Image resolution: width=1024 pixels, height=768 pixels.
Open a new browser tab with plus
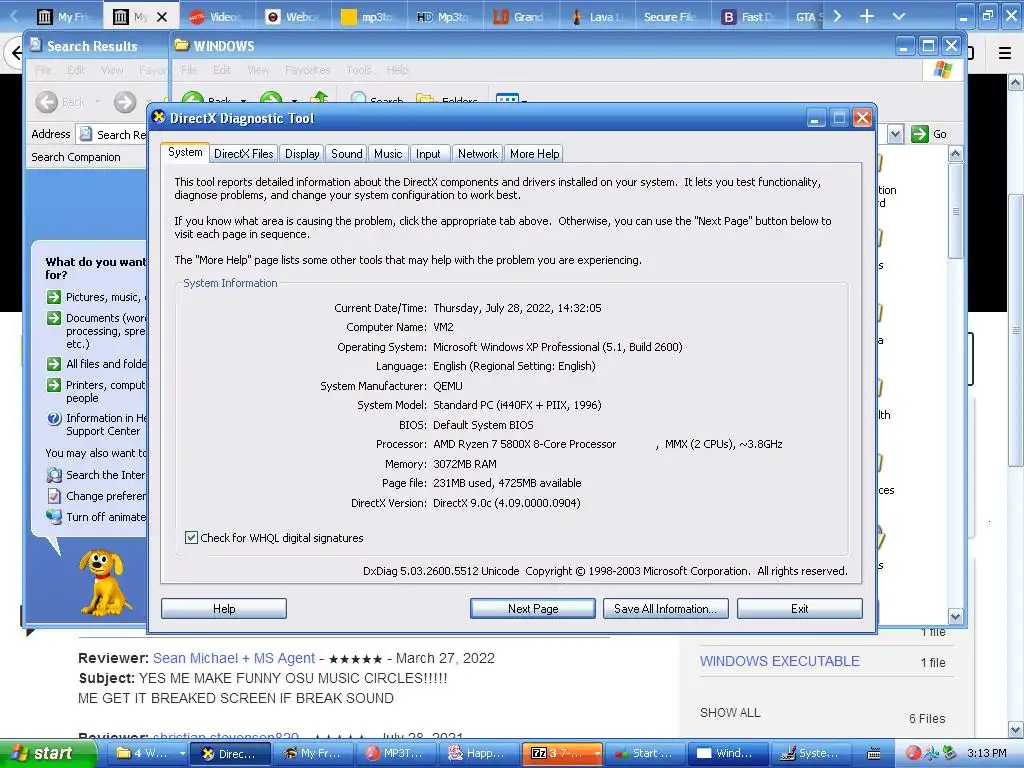pyautogui.click(x=867, y=16)
